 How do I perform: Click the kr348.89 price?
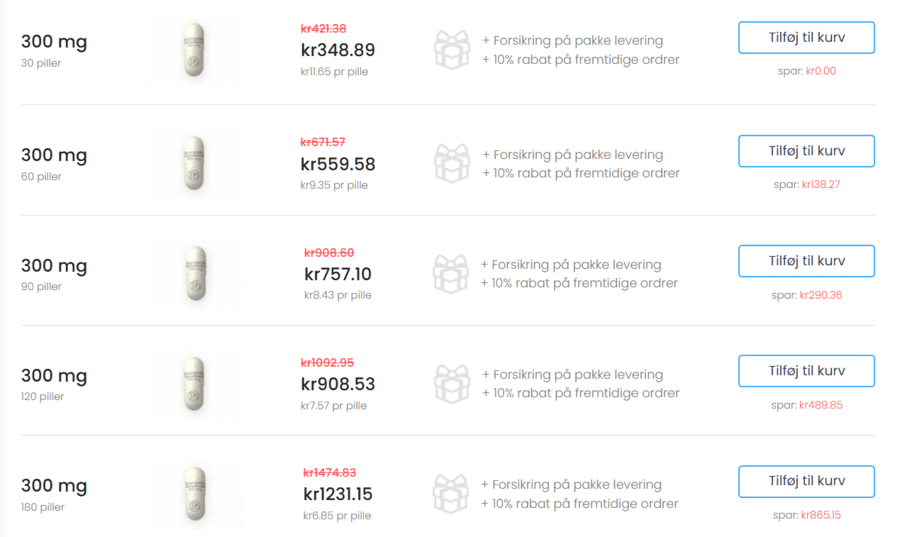338,50
